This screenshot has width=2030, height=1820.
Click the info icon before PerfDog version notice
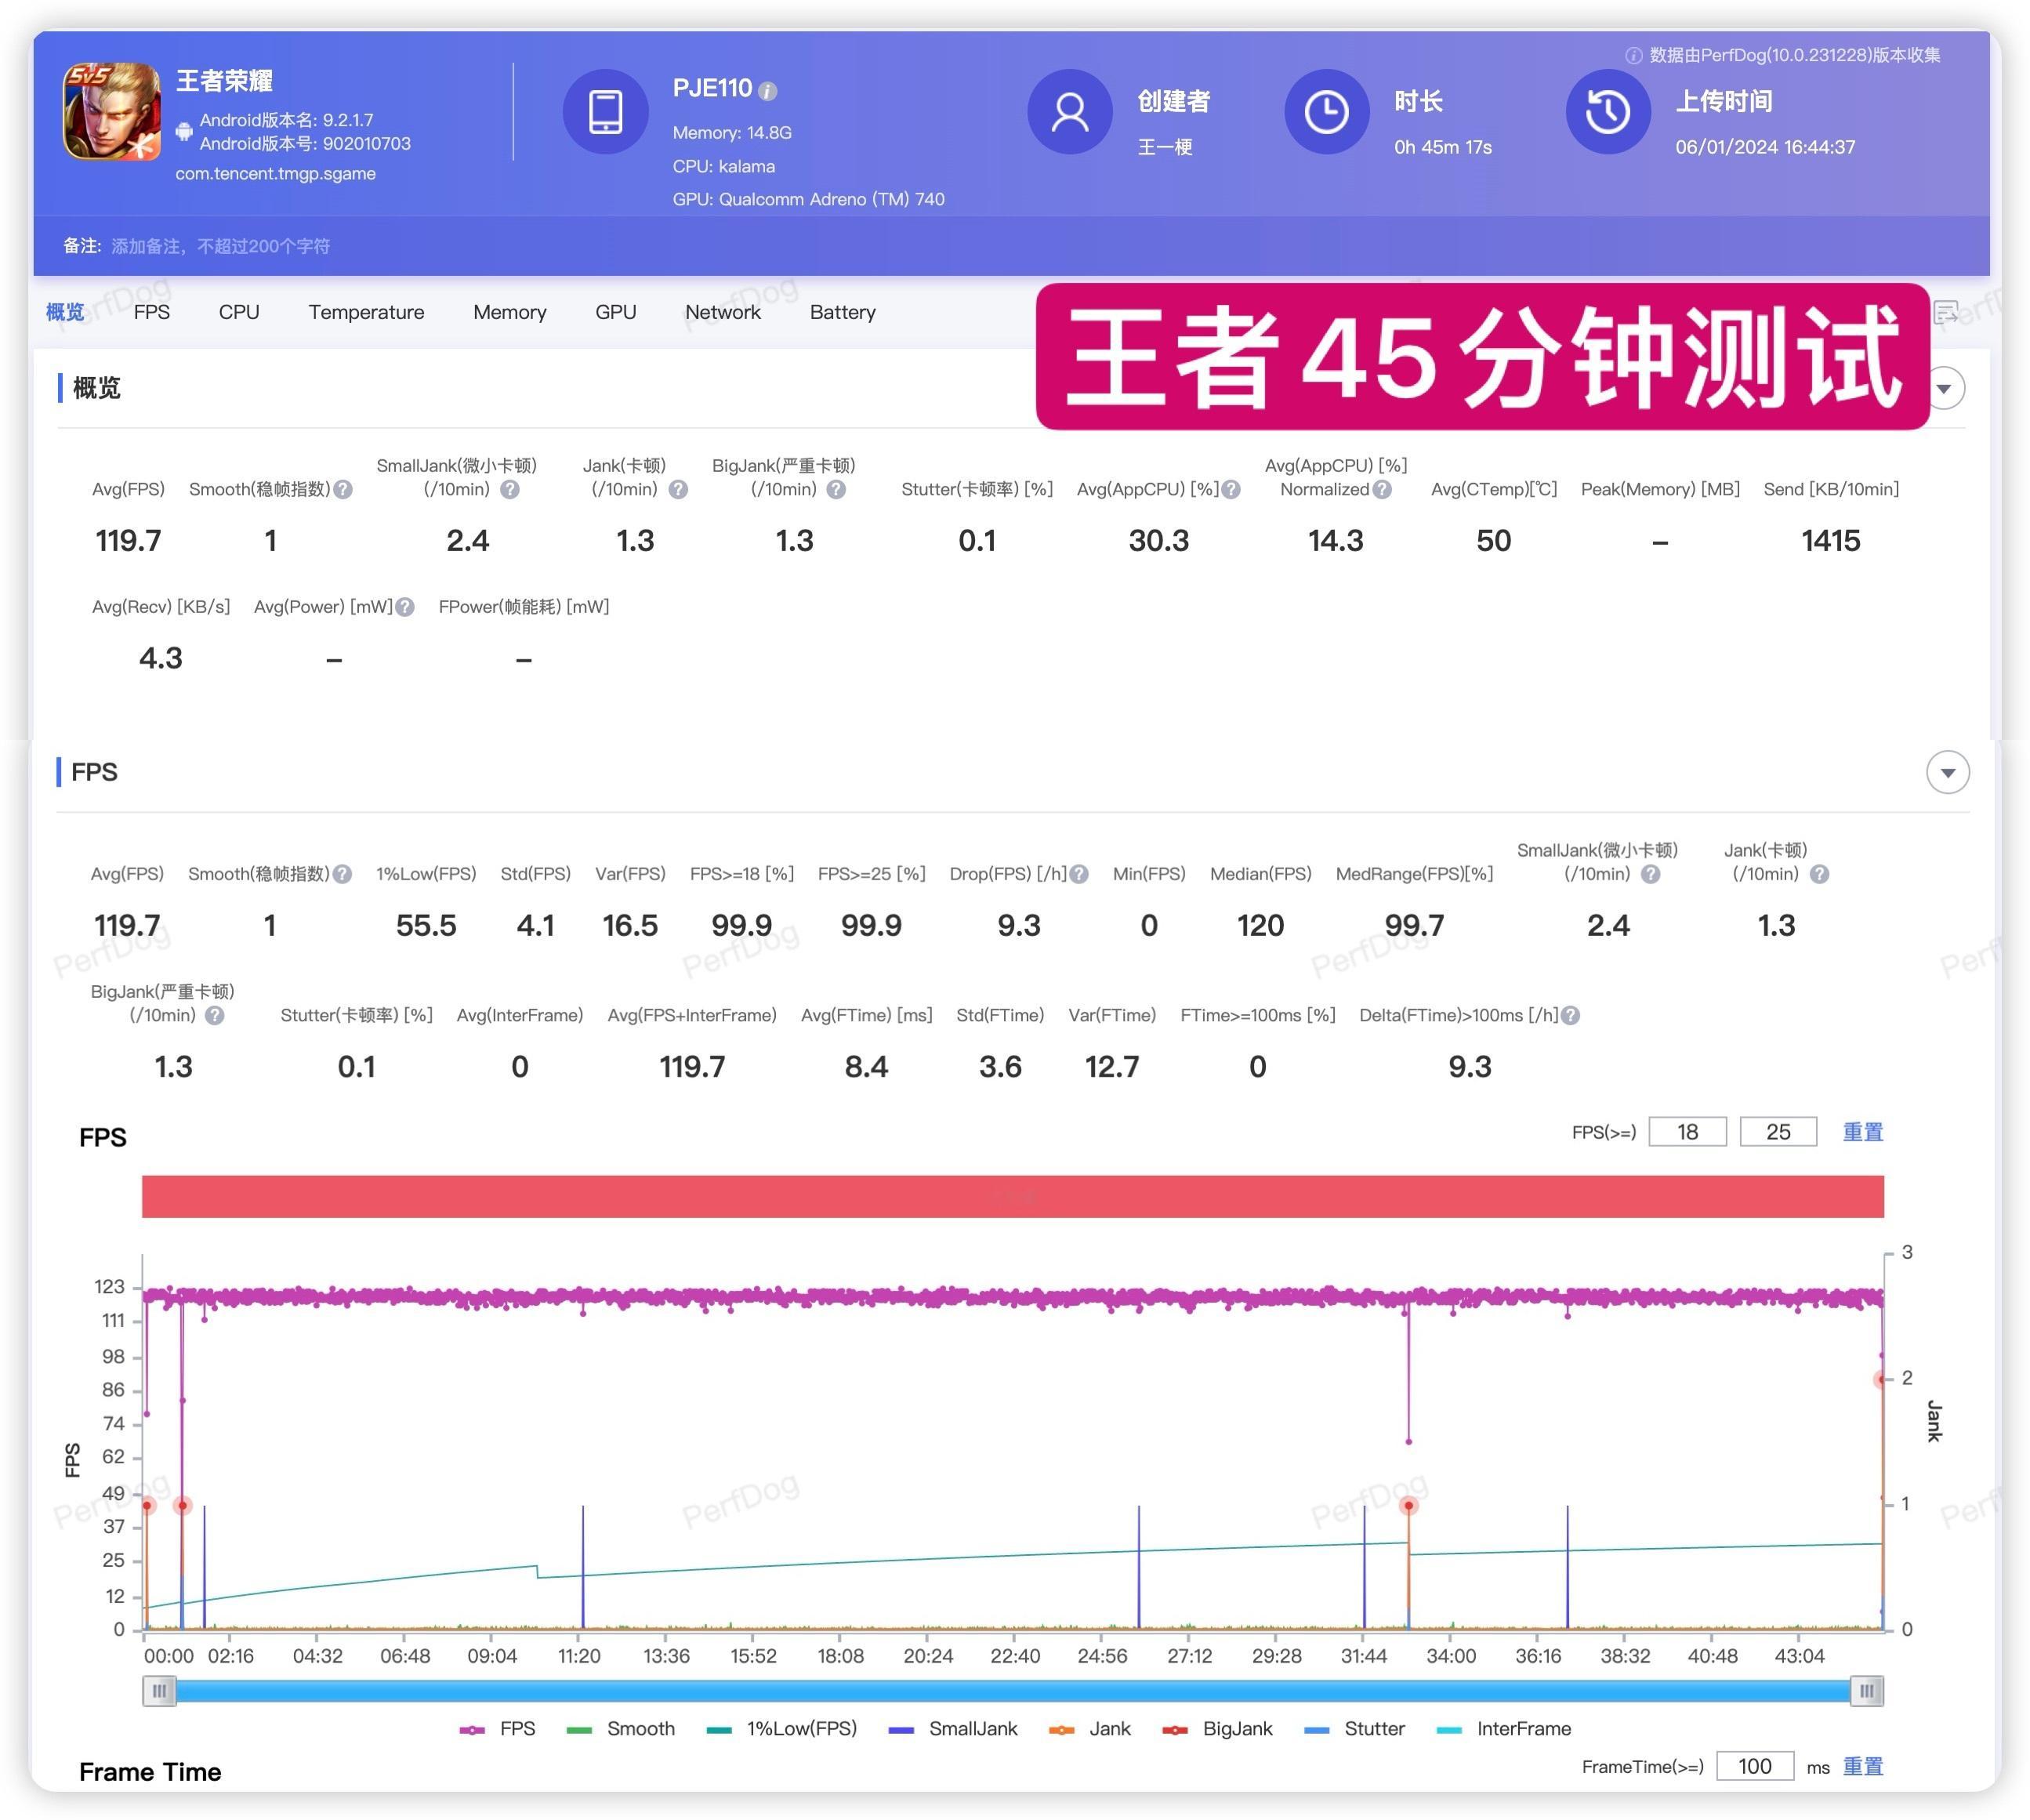(1633, 56)
